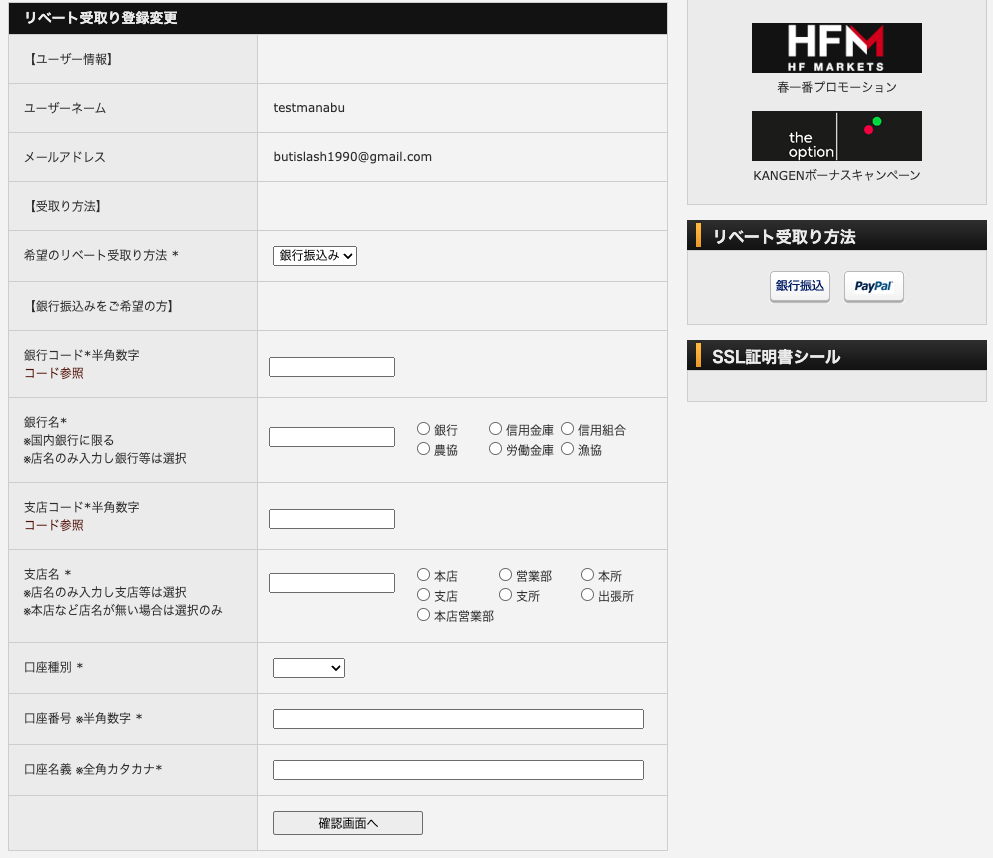Open コード参照 link under 支店コード
The image size is (993, 858).
click(54, 525)
